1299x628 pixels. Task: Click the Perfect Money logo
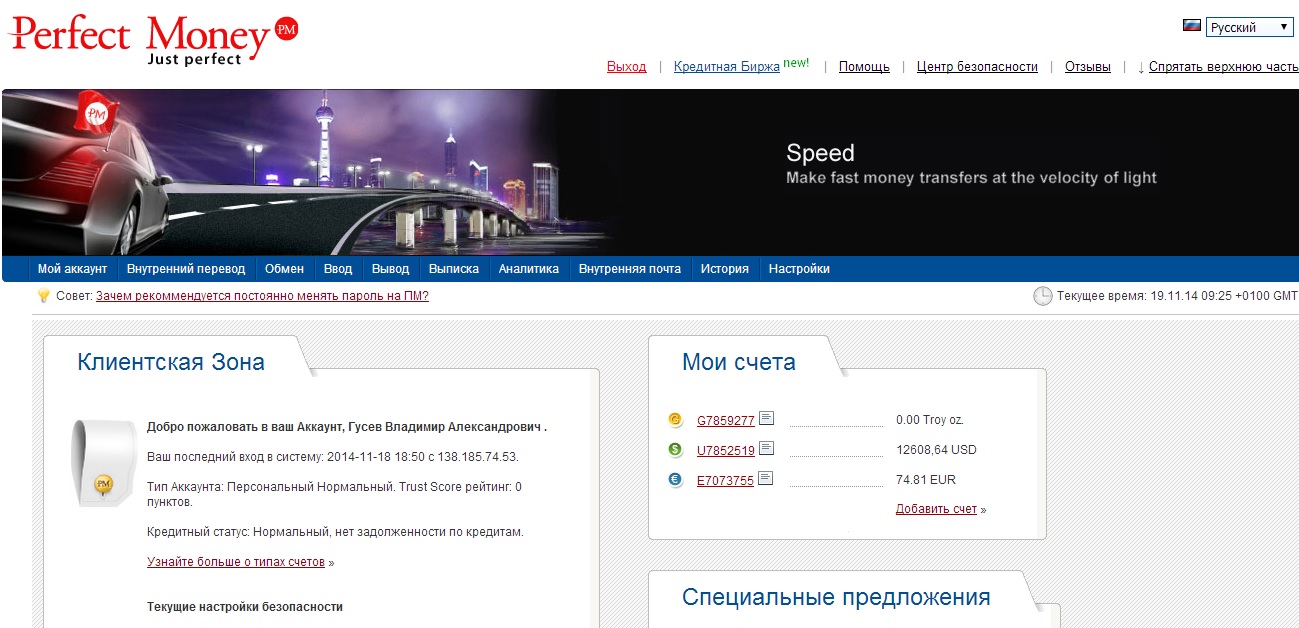coord(153,40)
